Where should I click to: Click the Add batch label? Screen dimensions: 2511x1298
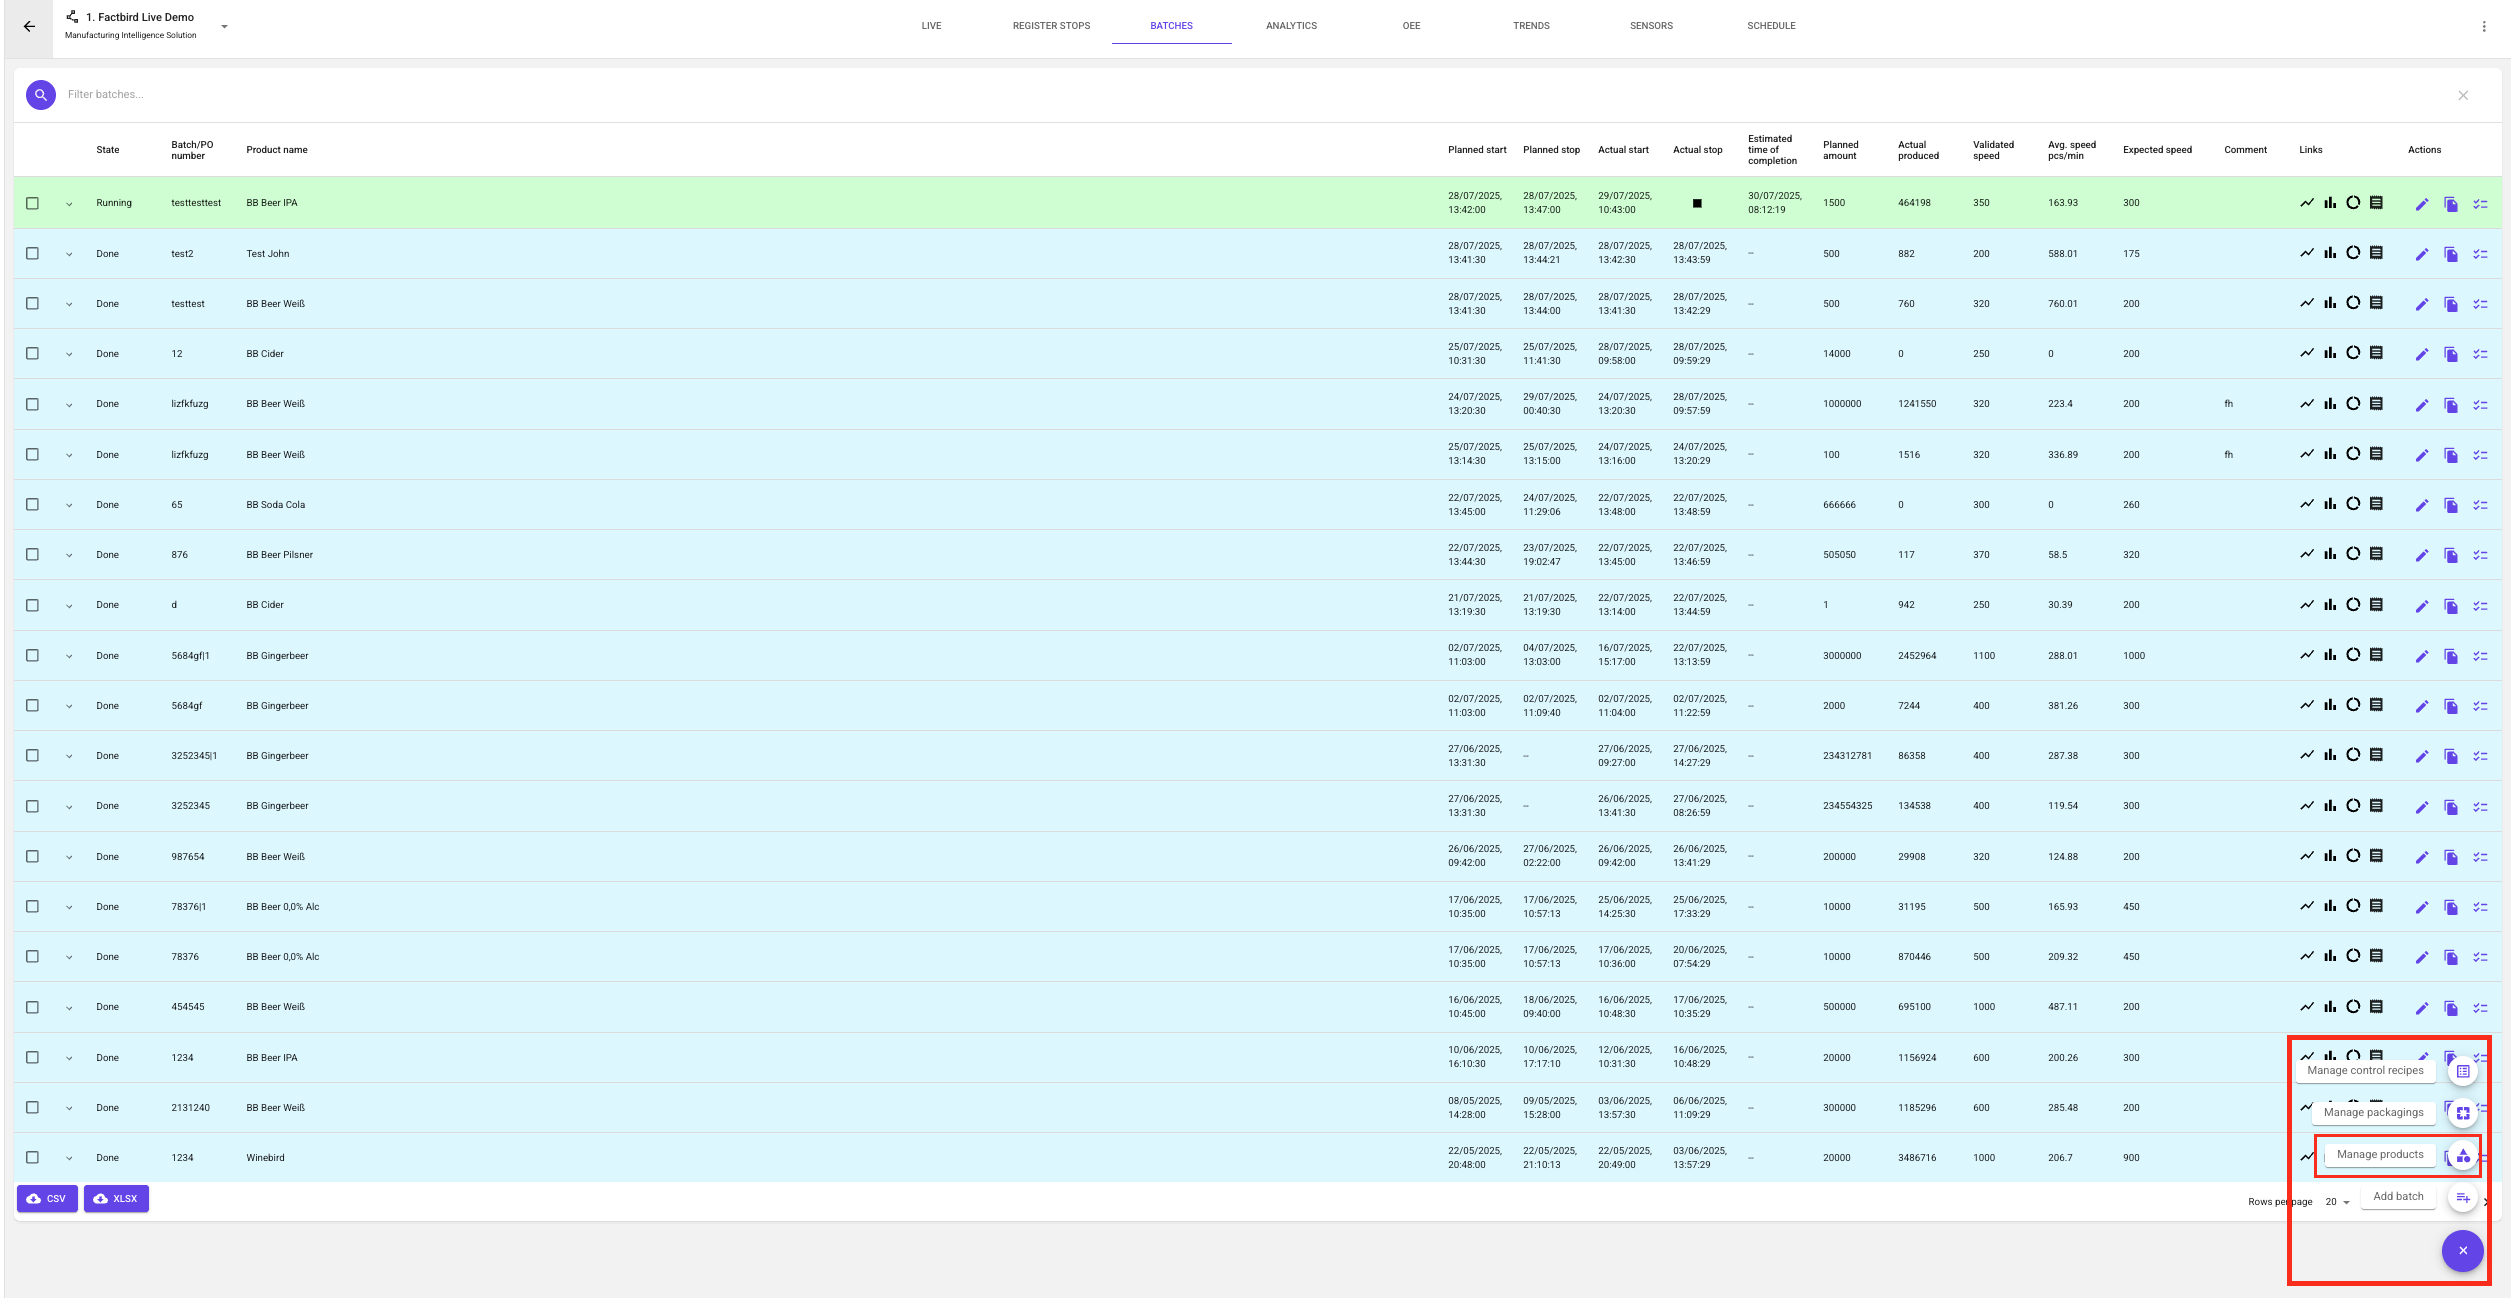2398,1196
